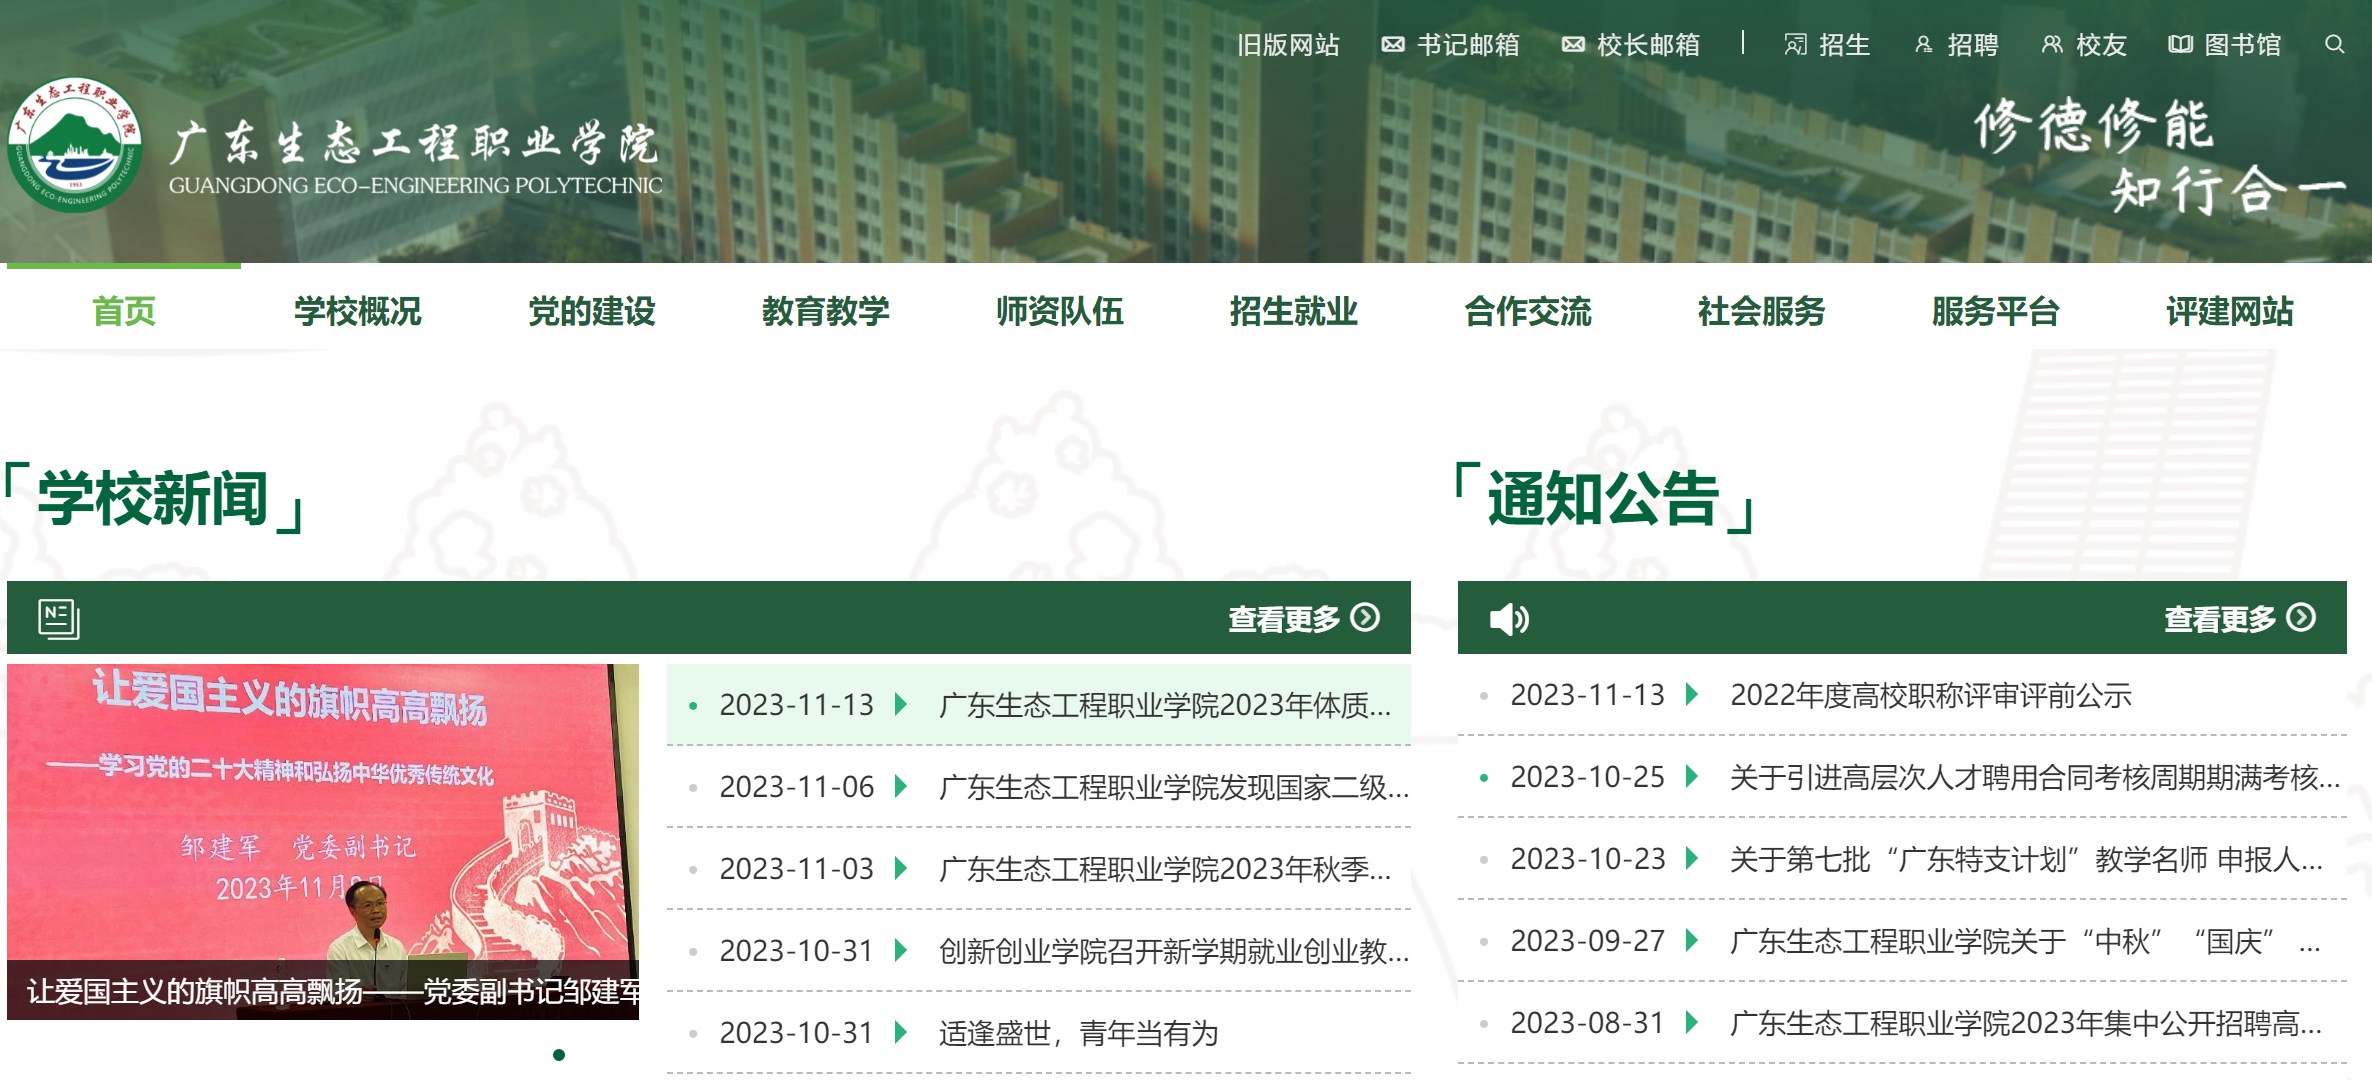Viewport: 2372px width, 1080px height.
Task: Open news 适逢盛世，青年当有为
Action: tap(1078, 1033)
